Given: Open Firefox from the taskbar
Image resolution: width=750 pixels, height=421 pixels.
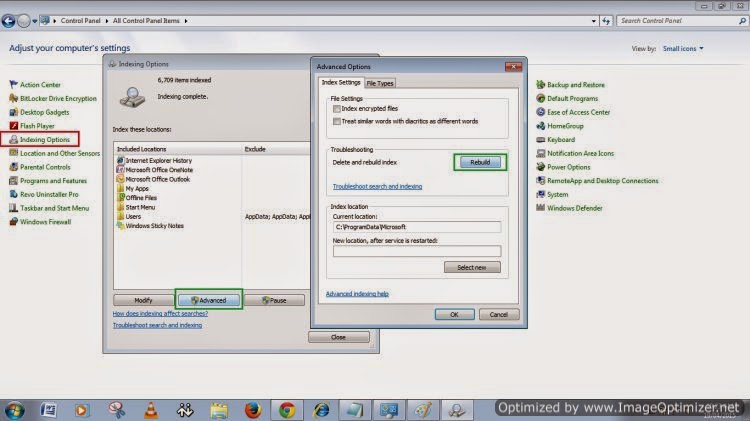Looking at the screenshot, I should 253,410.
